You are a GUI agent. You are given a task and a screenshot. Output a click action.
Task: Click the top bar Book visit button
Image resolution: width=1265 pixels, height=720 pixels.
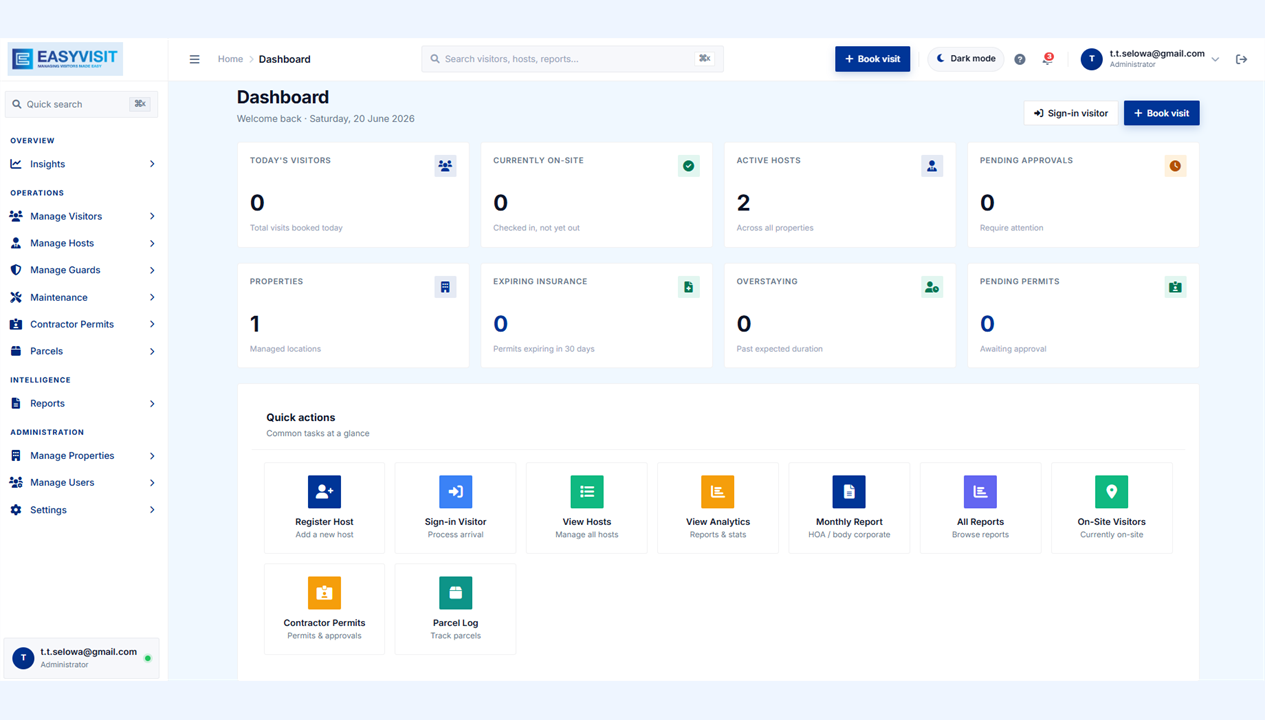coord(873,59)
